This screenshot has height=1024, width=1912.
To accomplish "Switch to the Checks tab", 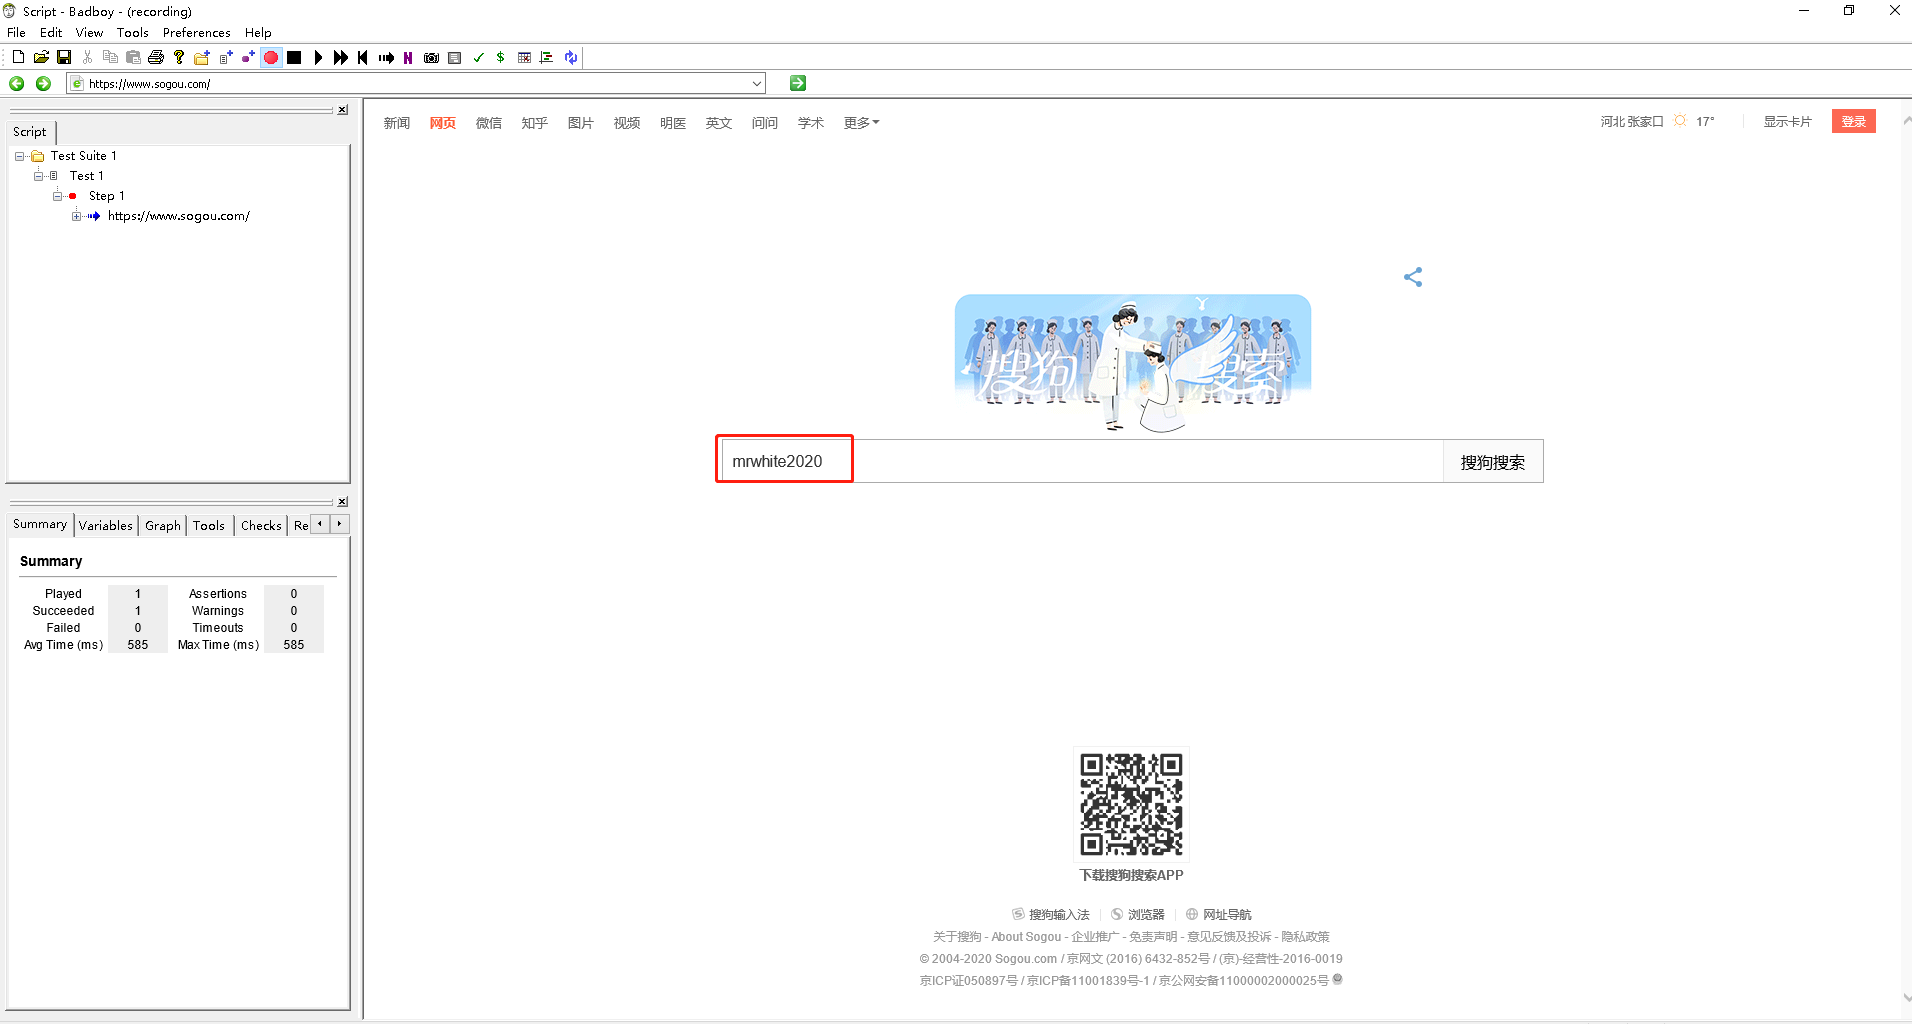I will [x=261, y=525].
